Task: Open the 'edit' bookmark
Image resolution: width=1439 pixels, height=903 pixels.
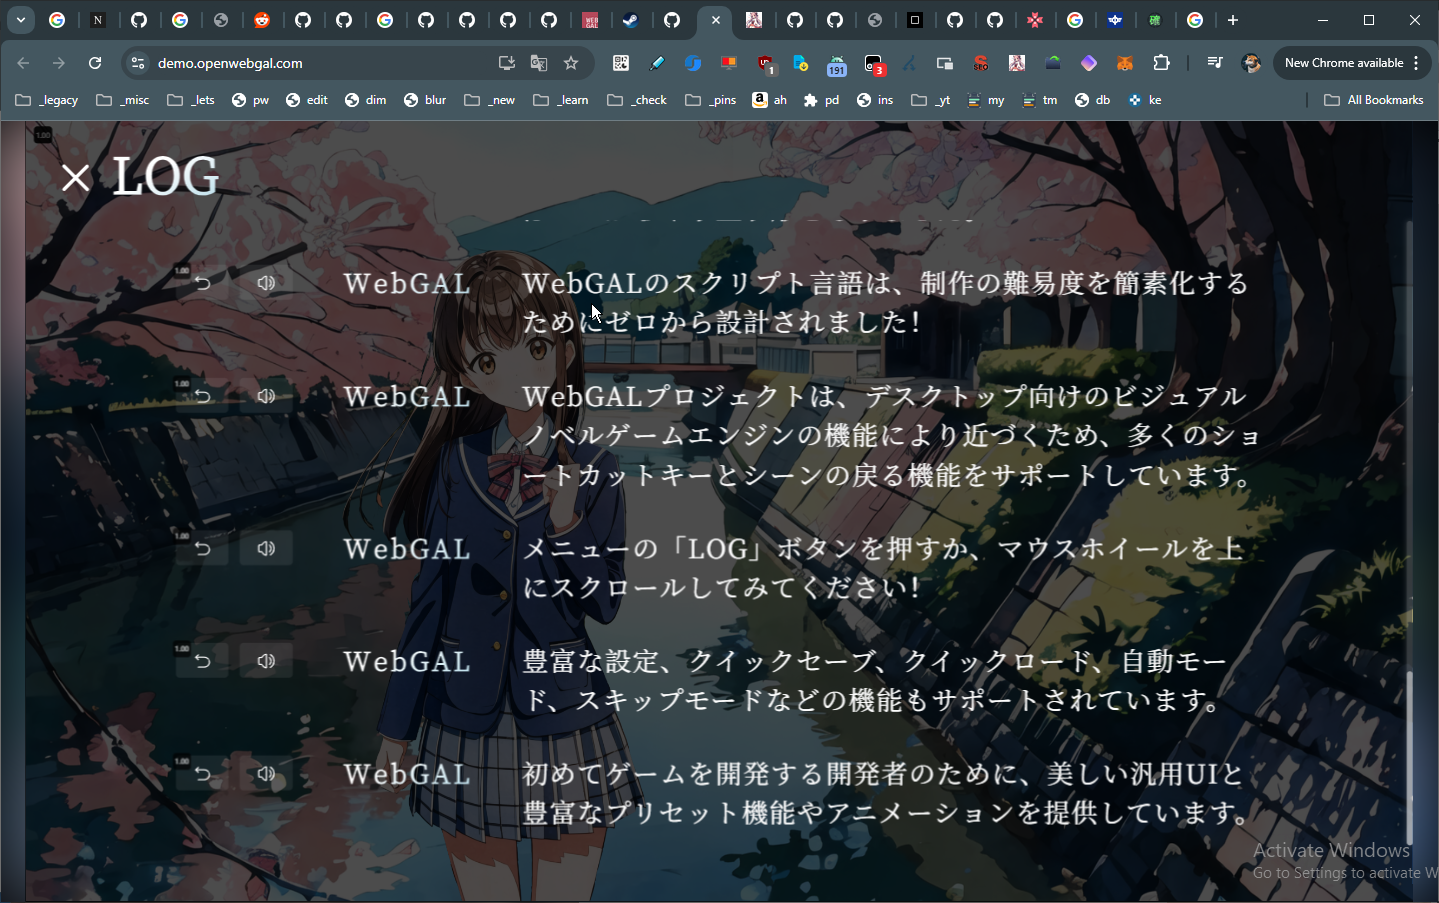Action: click(307, 100)
